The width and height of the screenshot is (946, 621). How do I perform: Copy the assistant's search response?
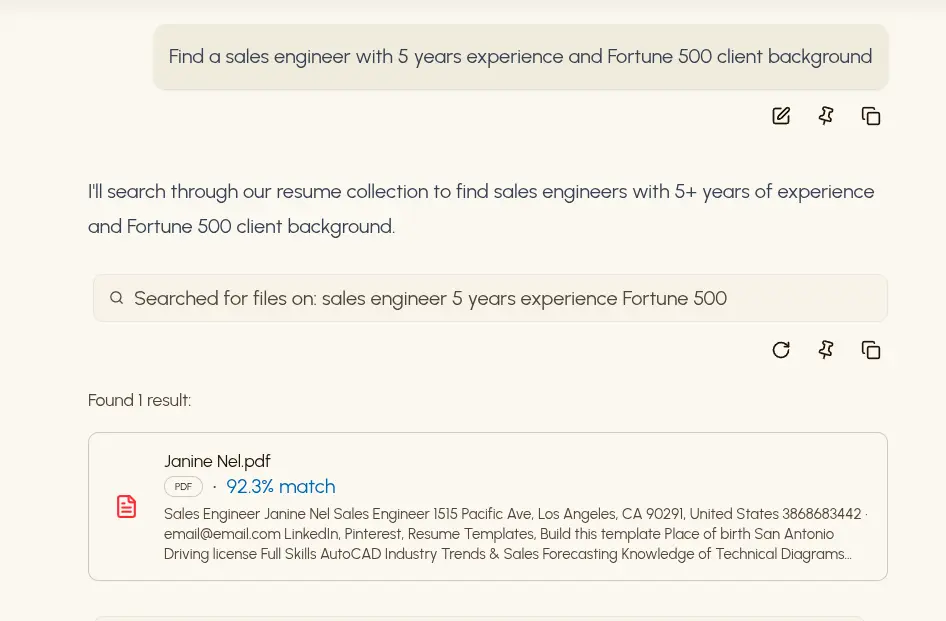pyautogui.click(x=871, y=350)
